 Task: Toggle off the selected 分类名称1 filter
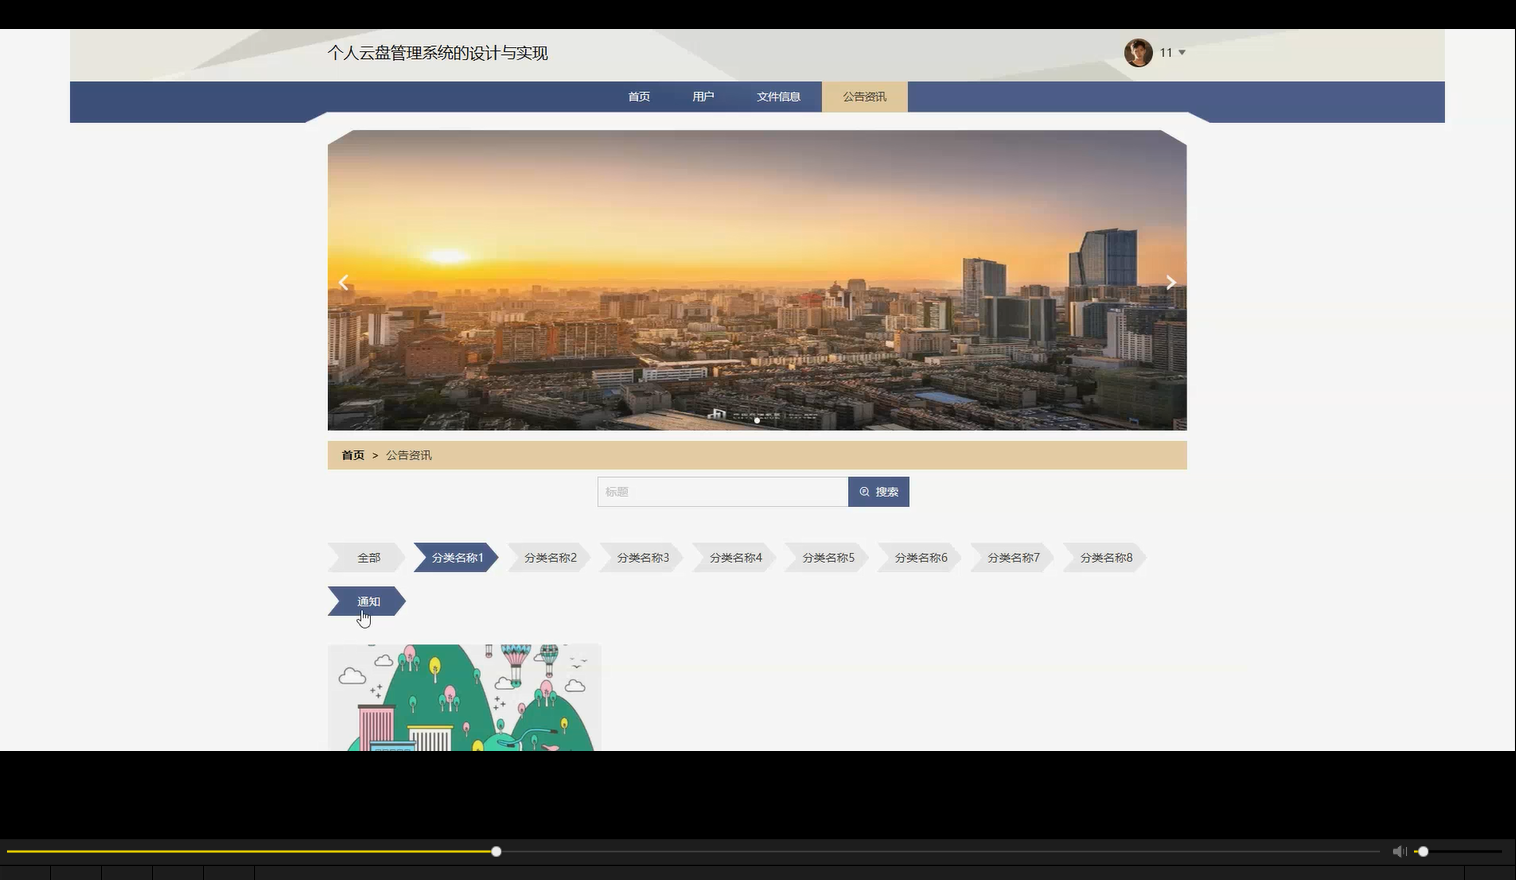click(x=455, y=557)
